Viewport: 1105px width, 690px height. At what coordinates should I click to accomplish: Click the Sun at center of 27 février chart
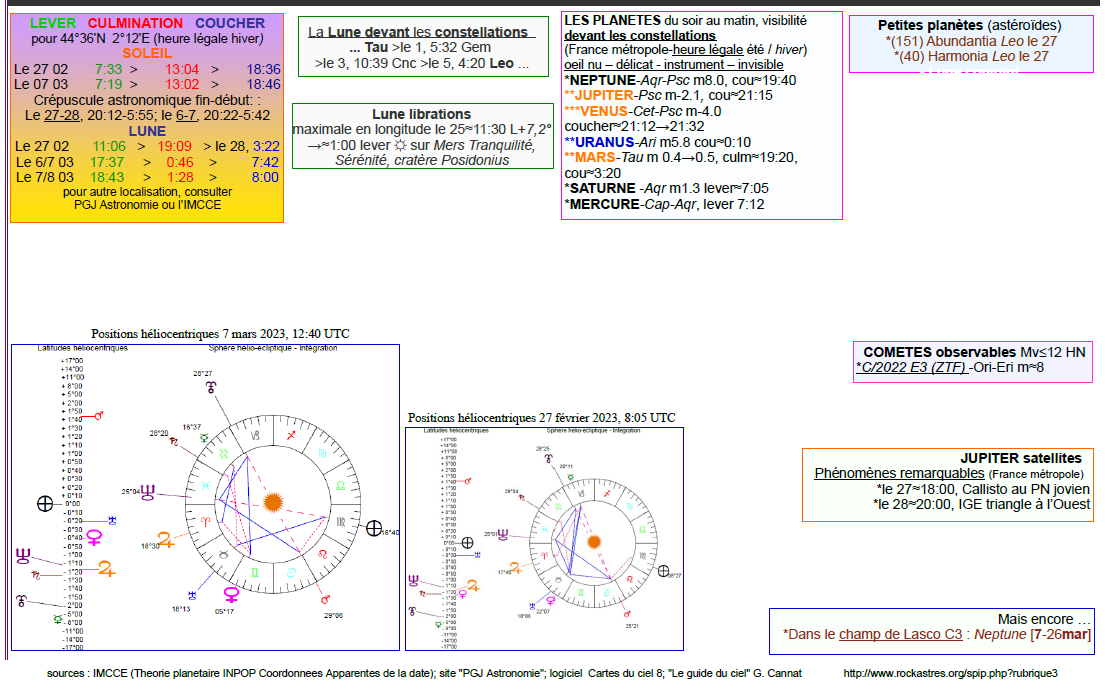(x=594, y=541)
